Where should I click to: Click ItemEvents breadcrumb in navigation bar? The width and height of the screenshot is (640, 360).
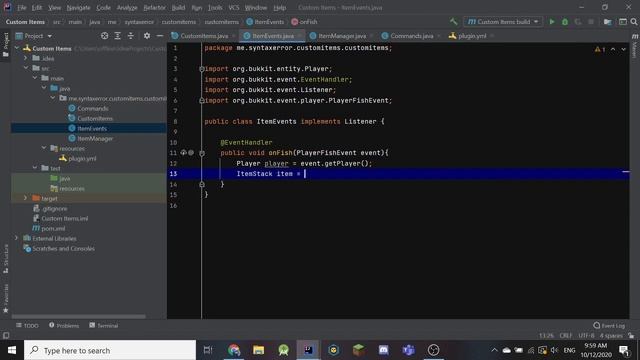(265, 22)
